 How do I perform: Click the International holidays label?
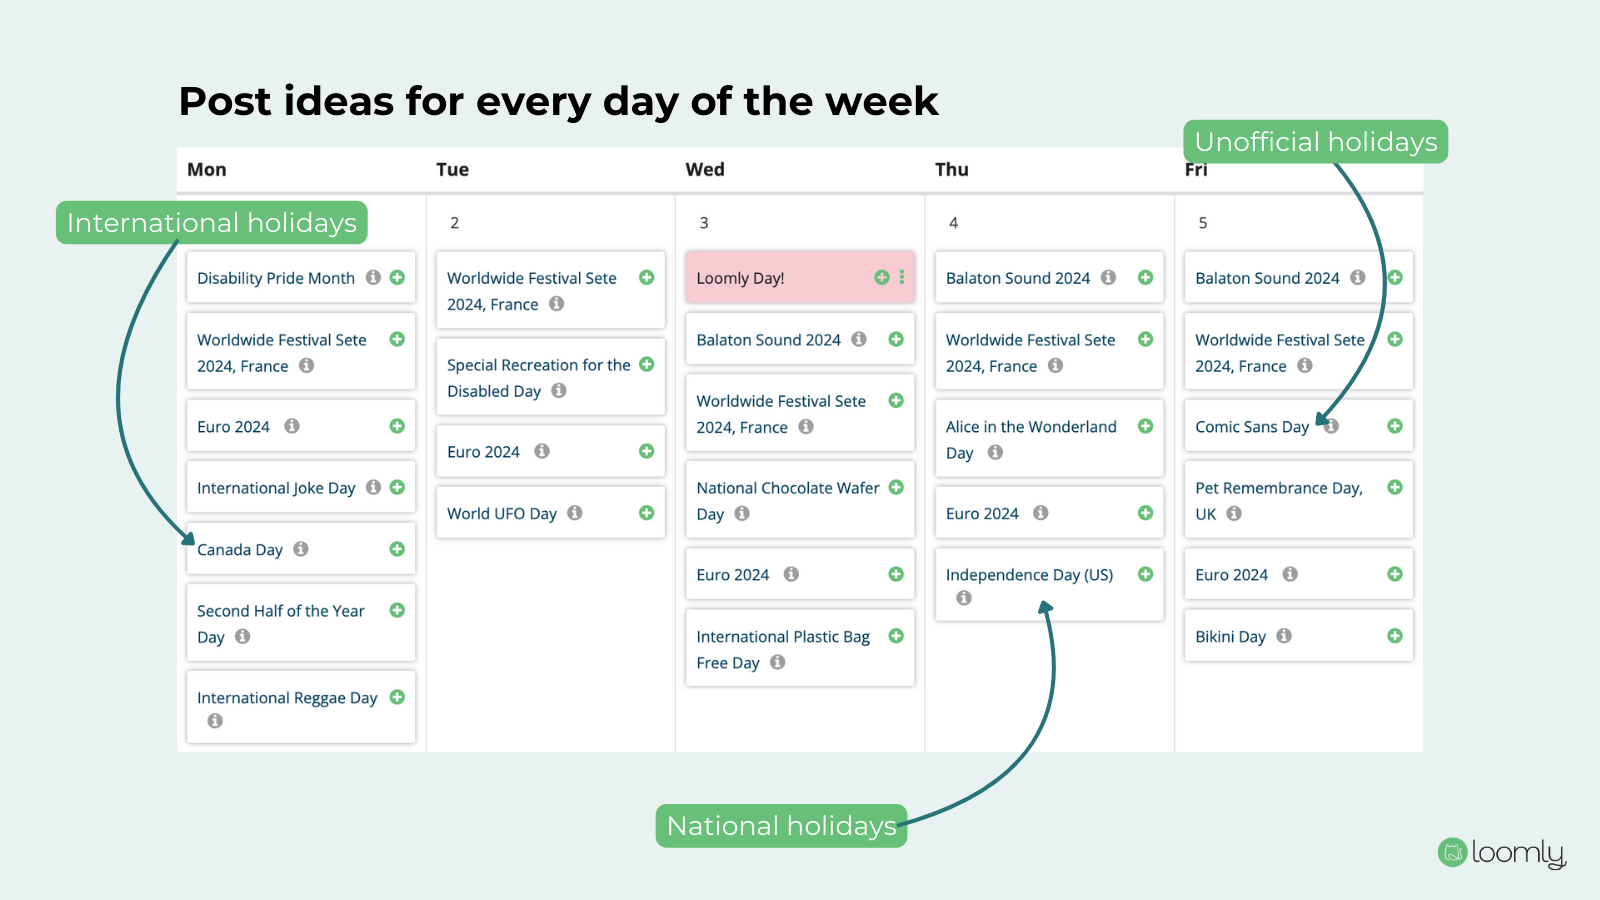(x=211, y=223)
